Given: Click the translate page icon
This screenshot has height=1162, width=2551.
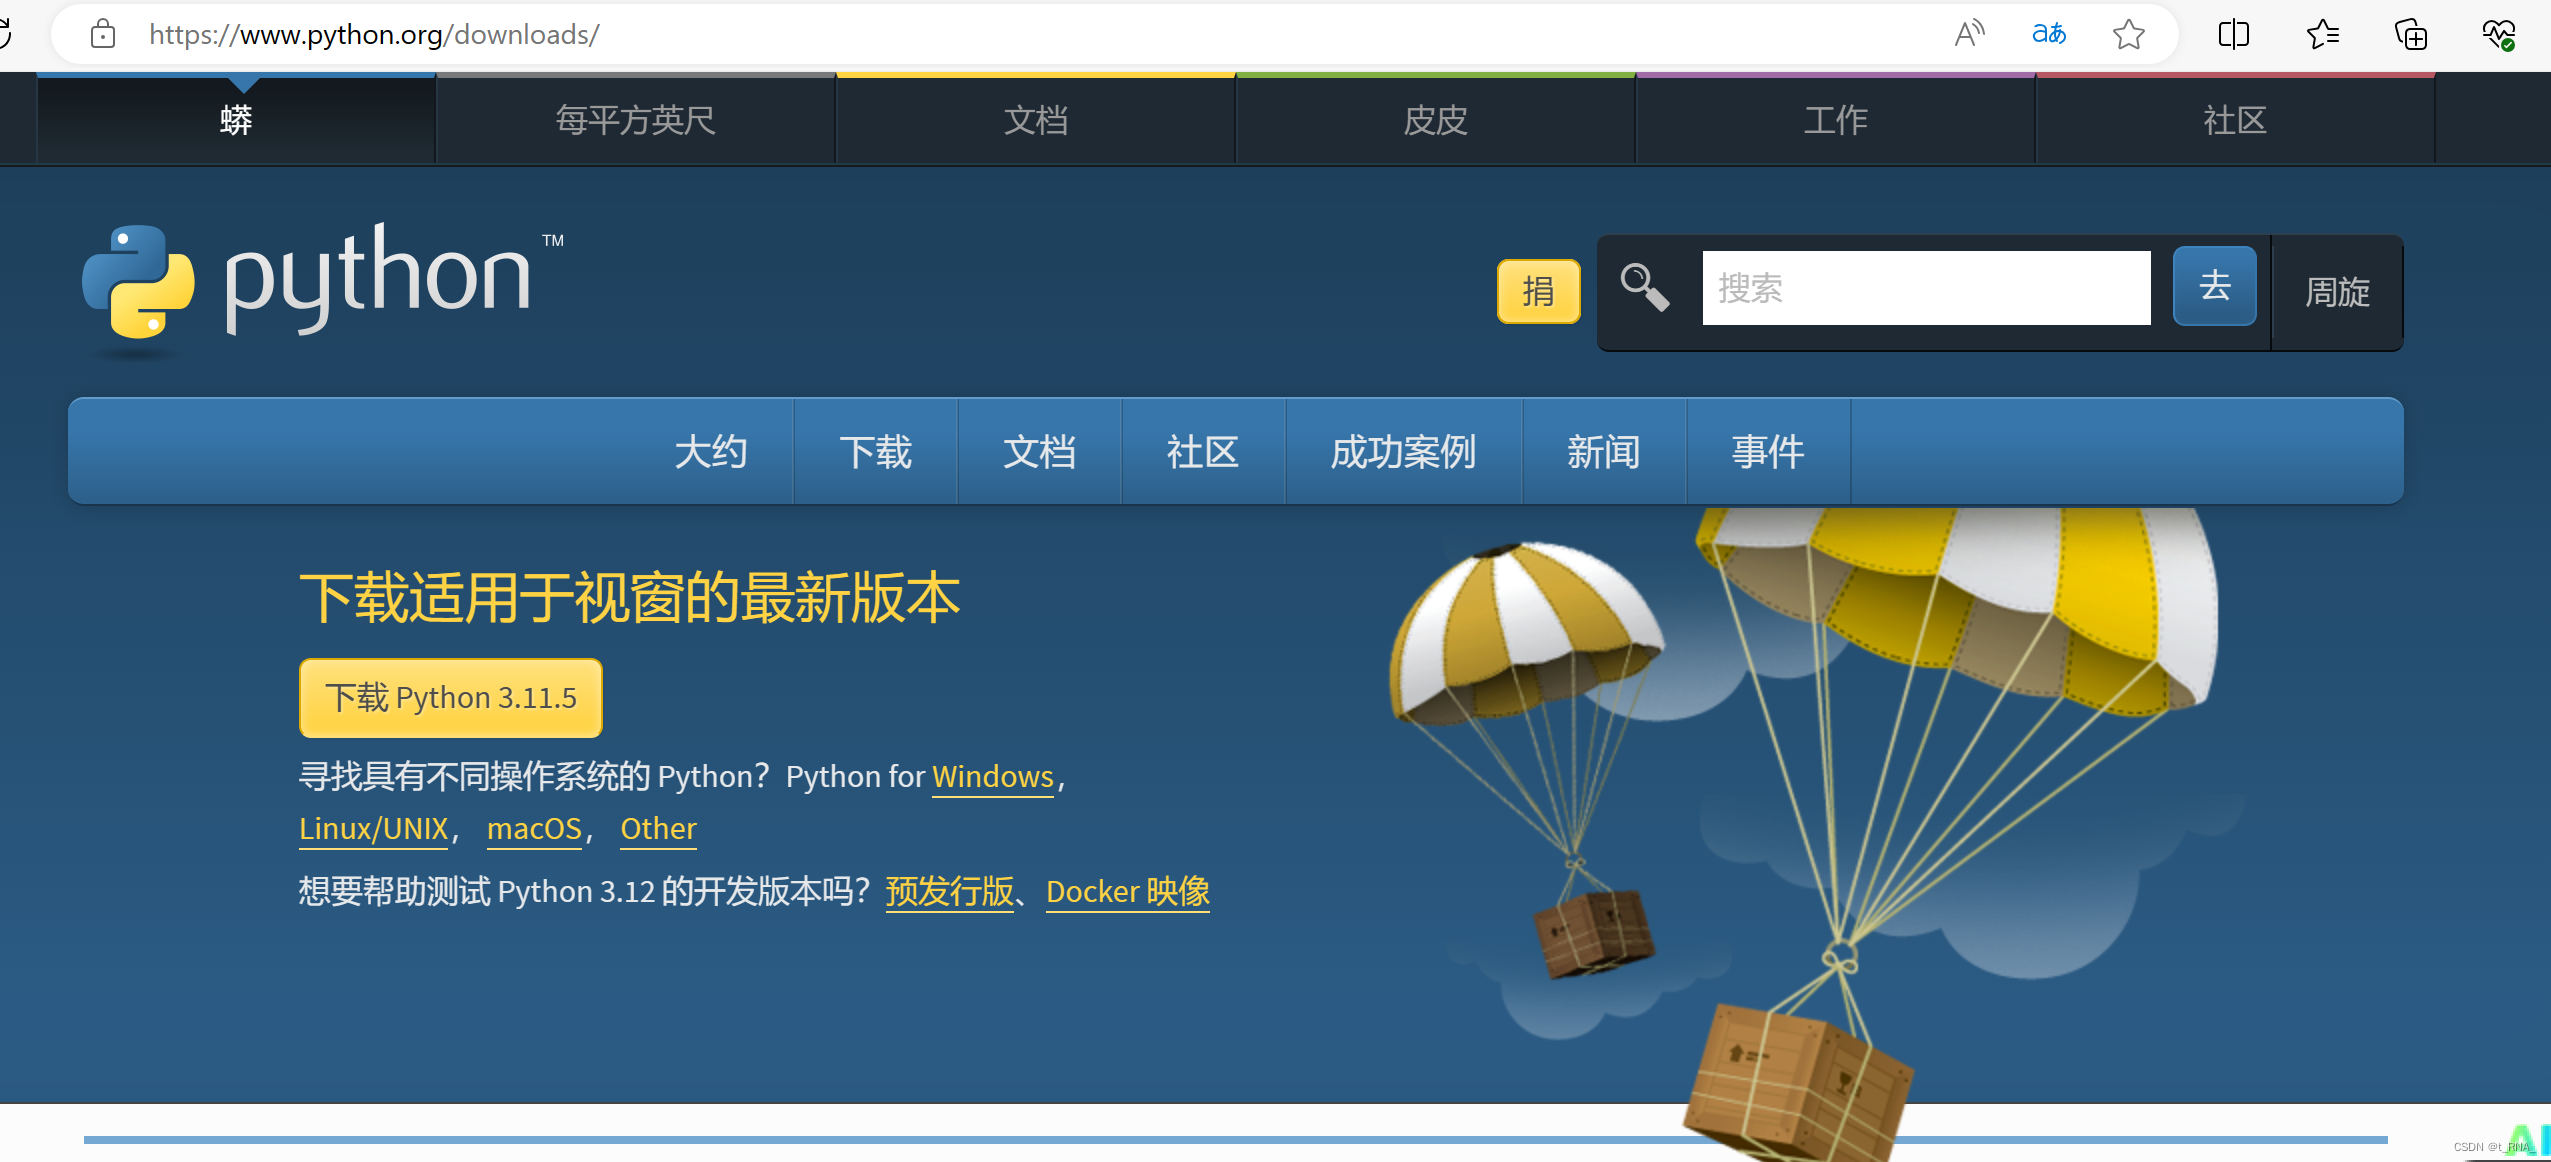Looking at the screenshot, I should tap(2048, 35).
